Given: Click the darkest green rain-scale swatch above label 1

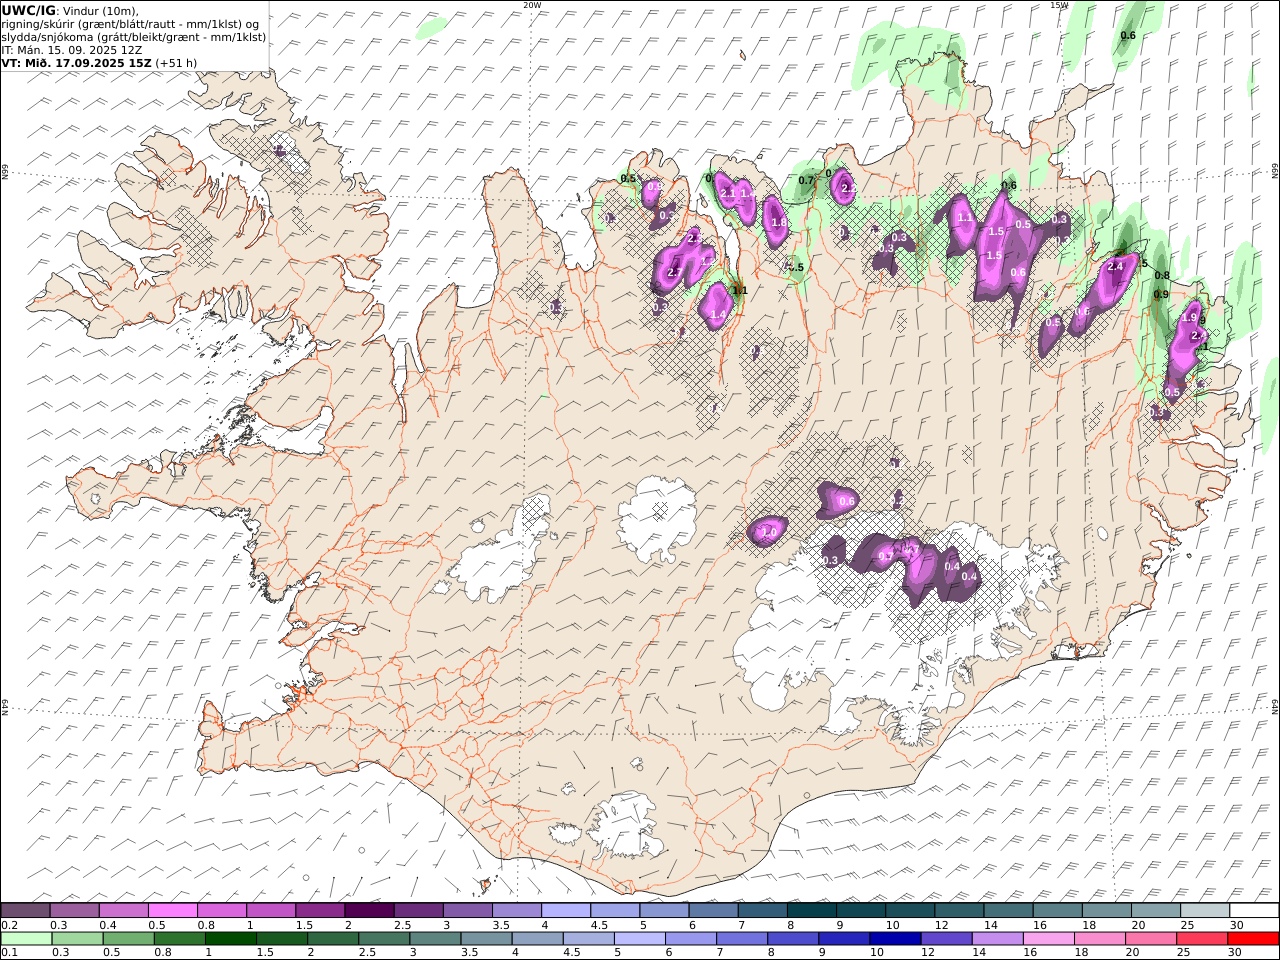Looking at the screenshot, I should coord(231,938).
